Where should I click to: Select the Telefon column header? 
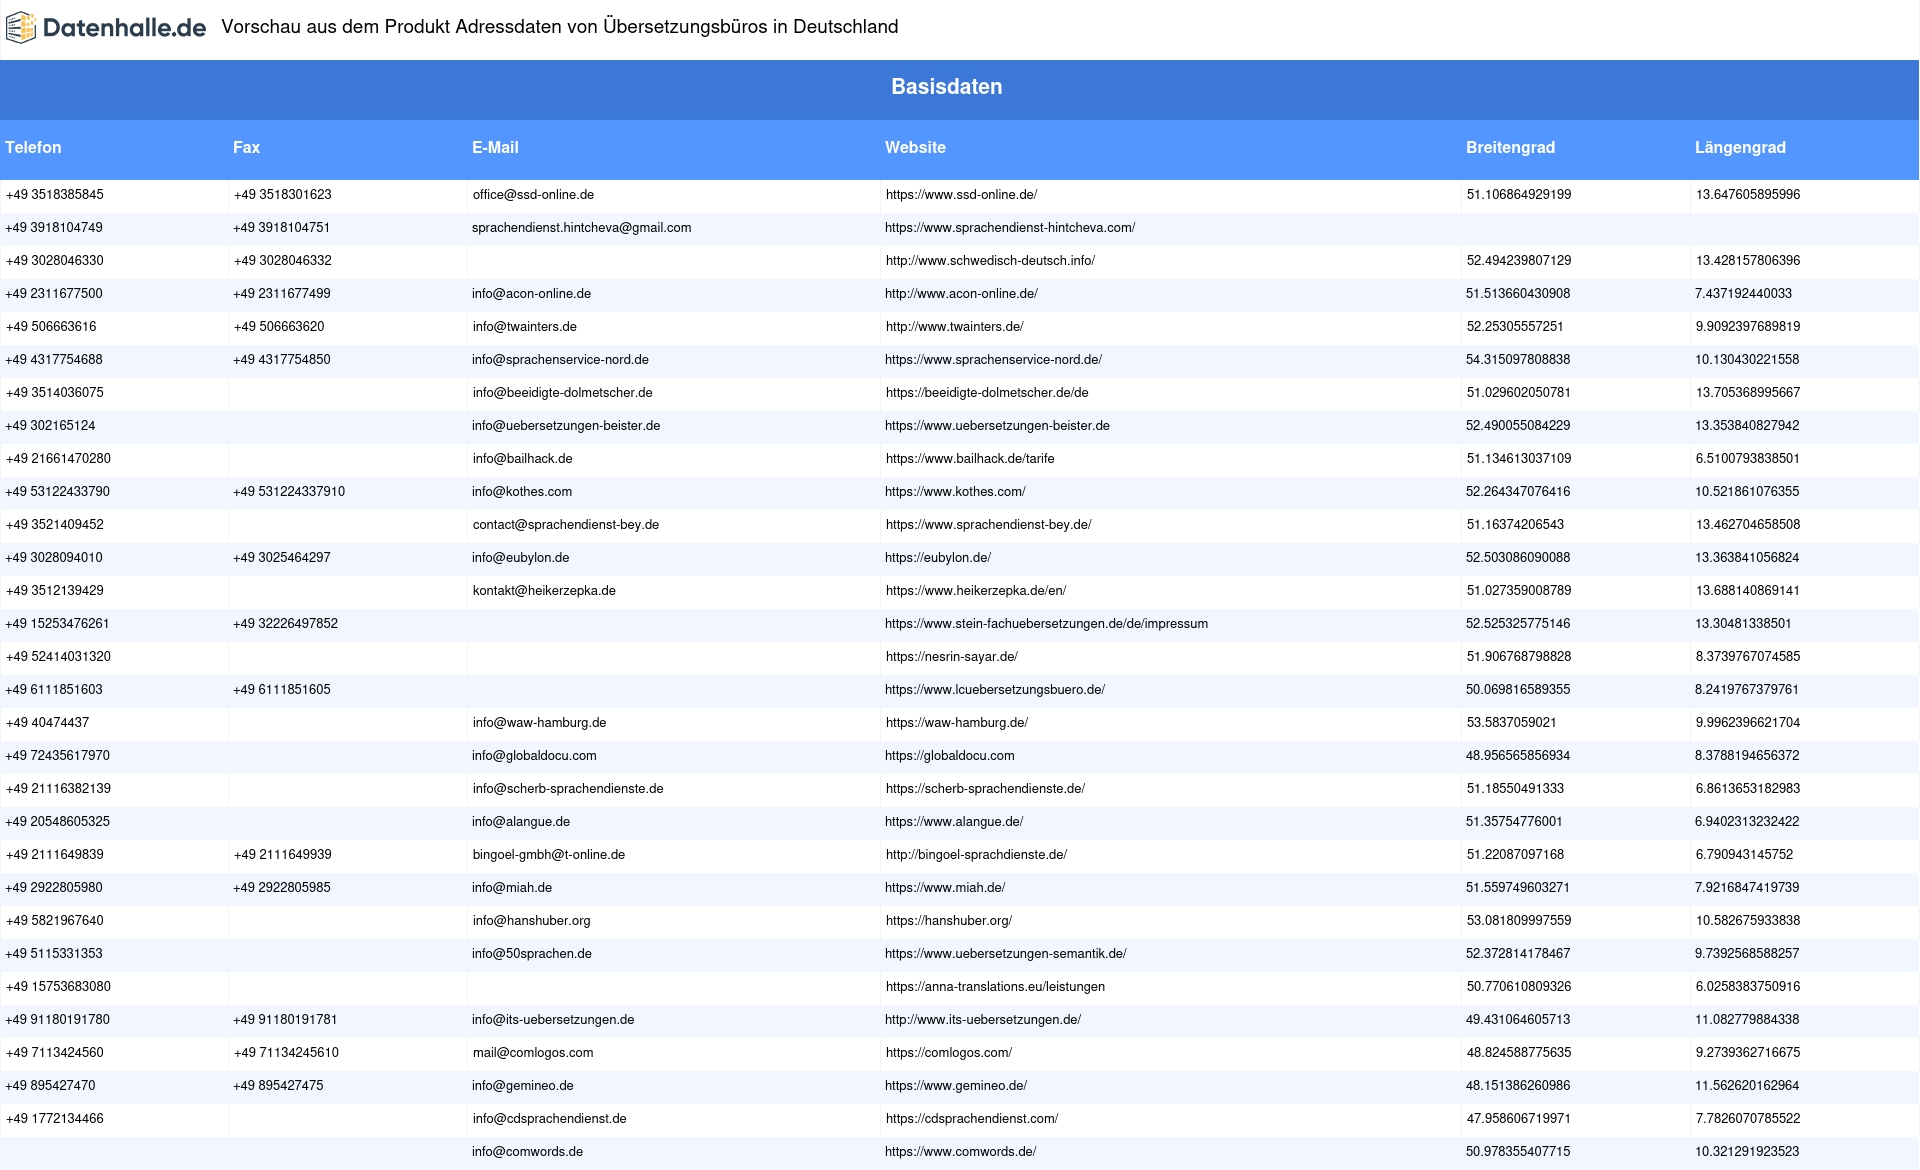pyautogui.click(x=33, y=147)
